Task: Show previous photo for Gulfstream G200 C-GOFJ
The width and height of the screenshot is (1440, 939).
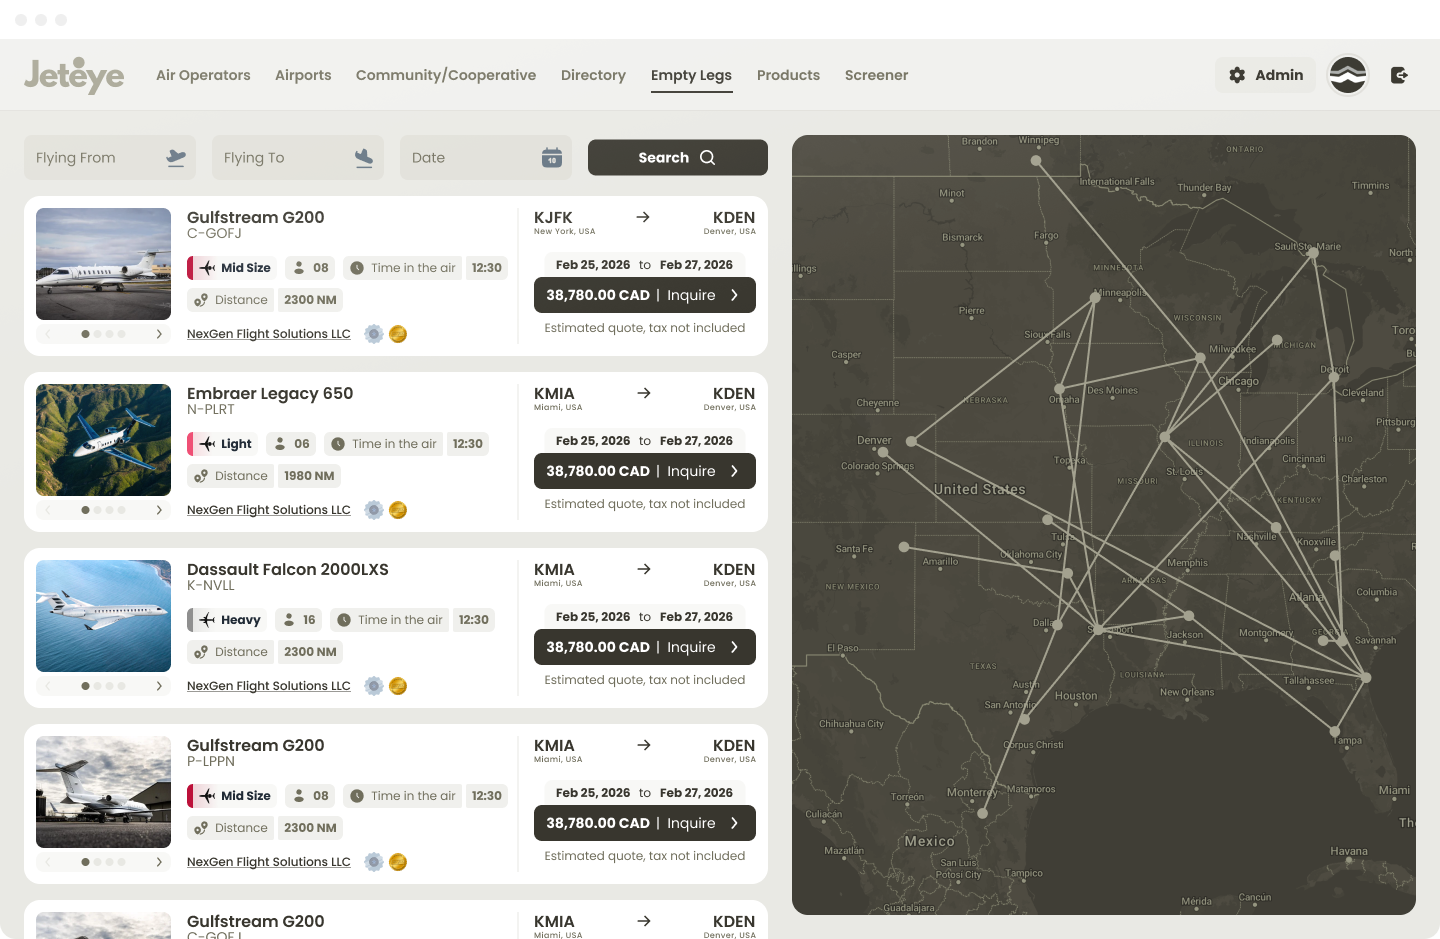Action: (x=48, y=334)
